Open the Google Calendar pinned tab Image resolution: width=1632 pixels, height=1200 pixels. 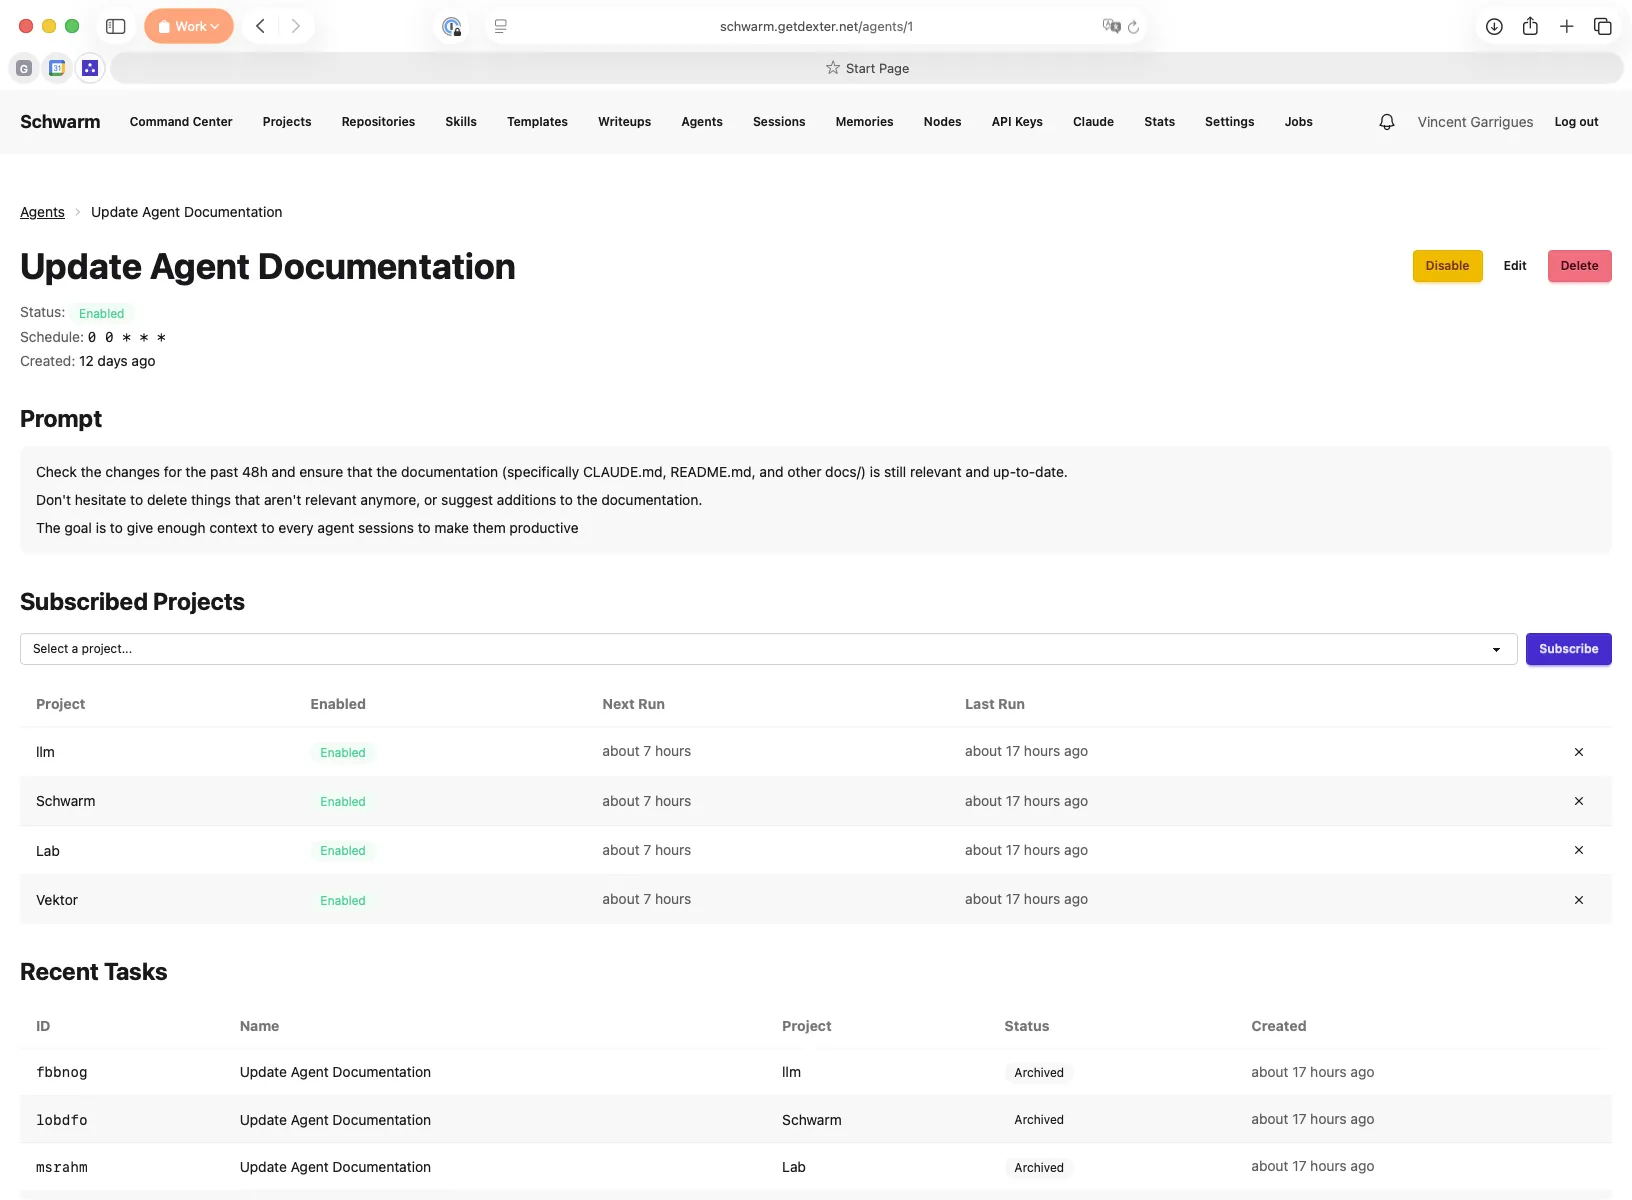click(57, 68)
